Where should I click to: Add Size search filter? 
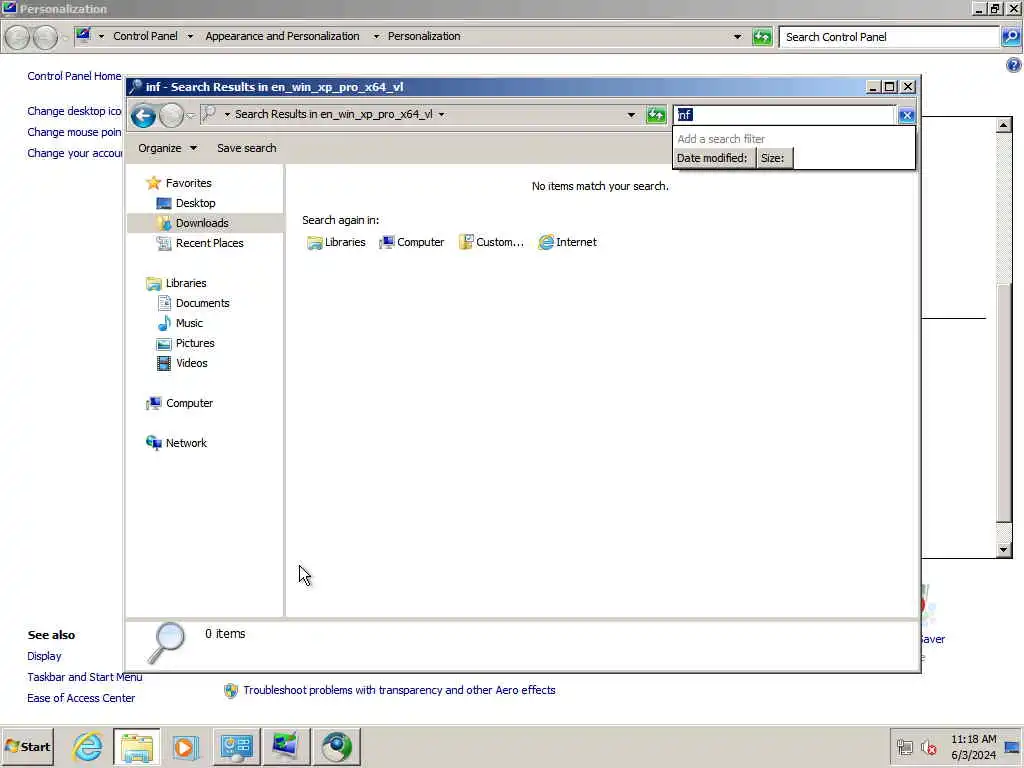773,158
